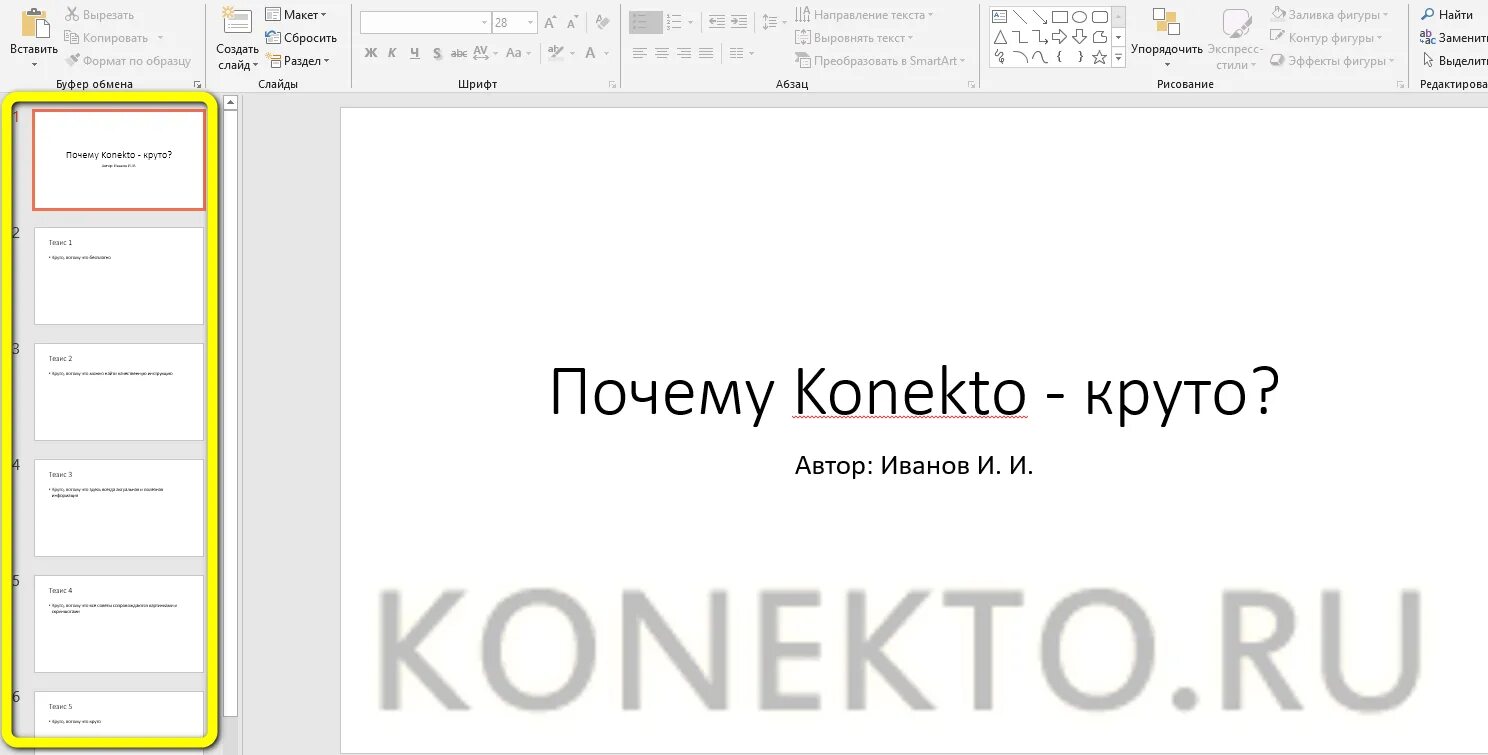1488x755 pixels.
Task: Click the clear all formatting eraser icon
Action: [x=602, y=22]
